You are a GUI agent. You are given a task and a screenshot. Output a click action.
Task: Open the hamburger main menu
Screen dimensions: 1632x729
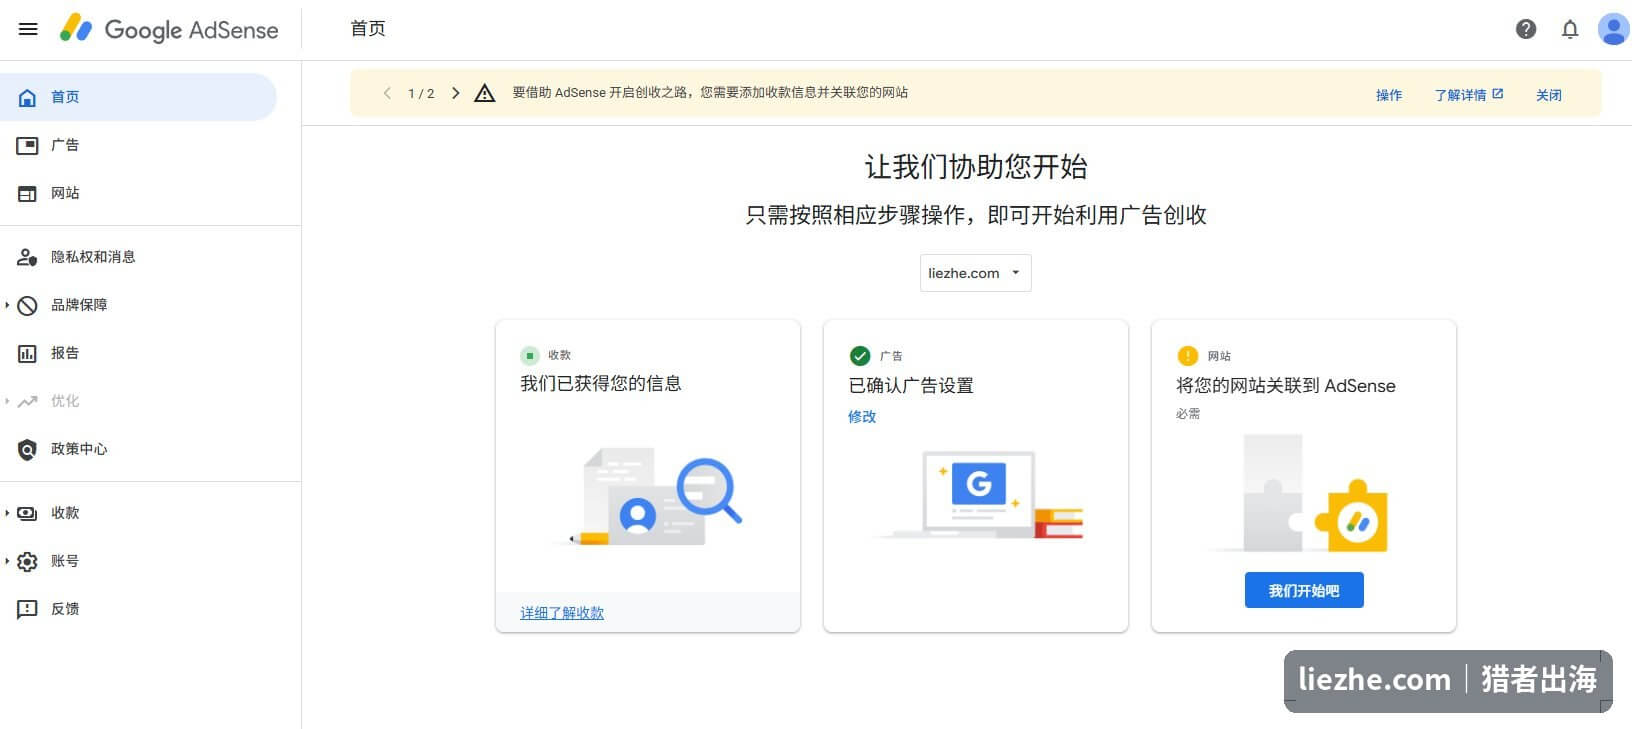(x=28, y=29)
